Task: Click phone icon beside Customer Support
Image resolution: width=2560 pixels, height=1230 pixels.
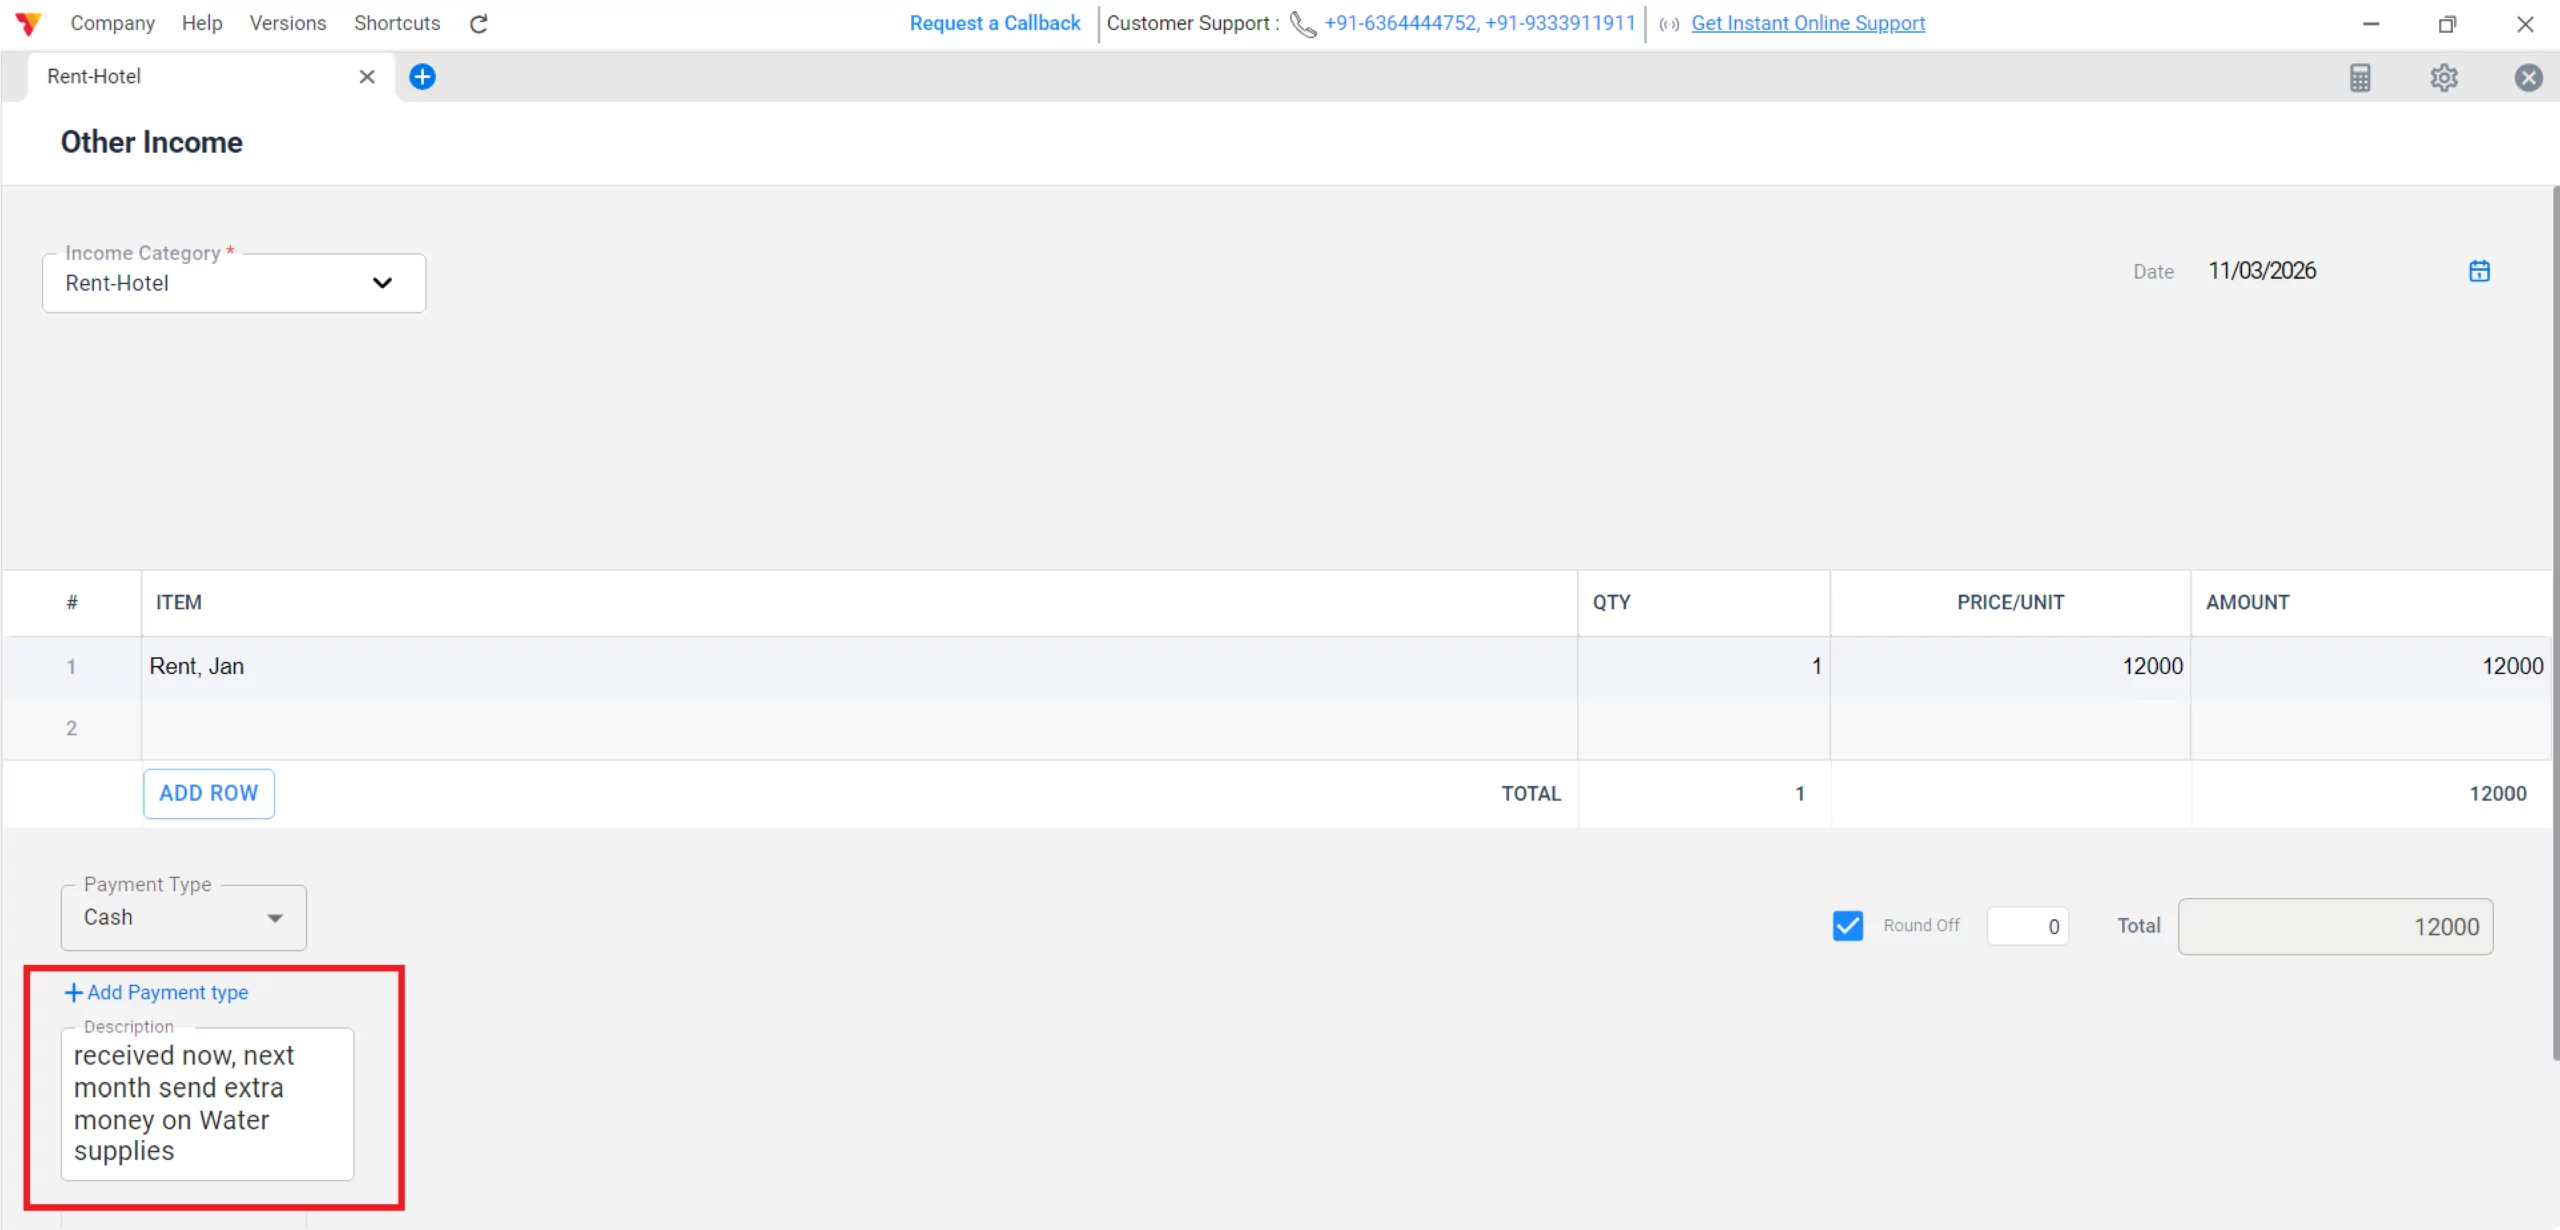Action: click(x=1303, y=24)
